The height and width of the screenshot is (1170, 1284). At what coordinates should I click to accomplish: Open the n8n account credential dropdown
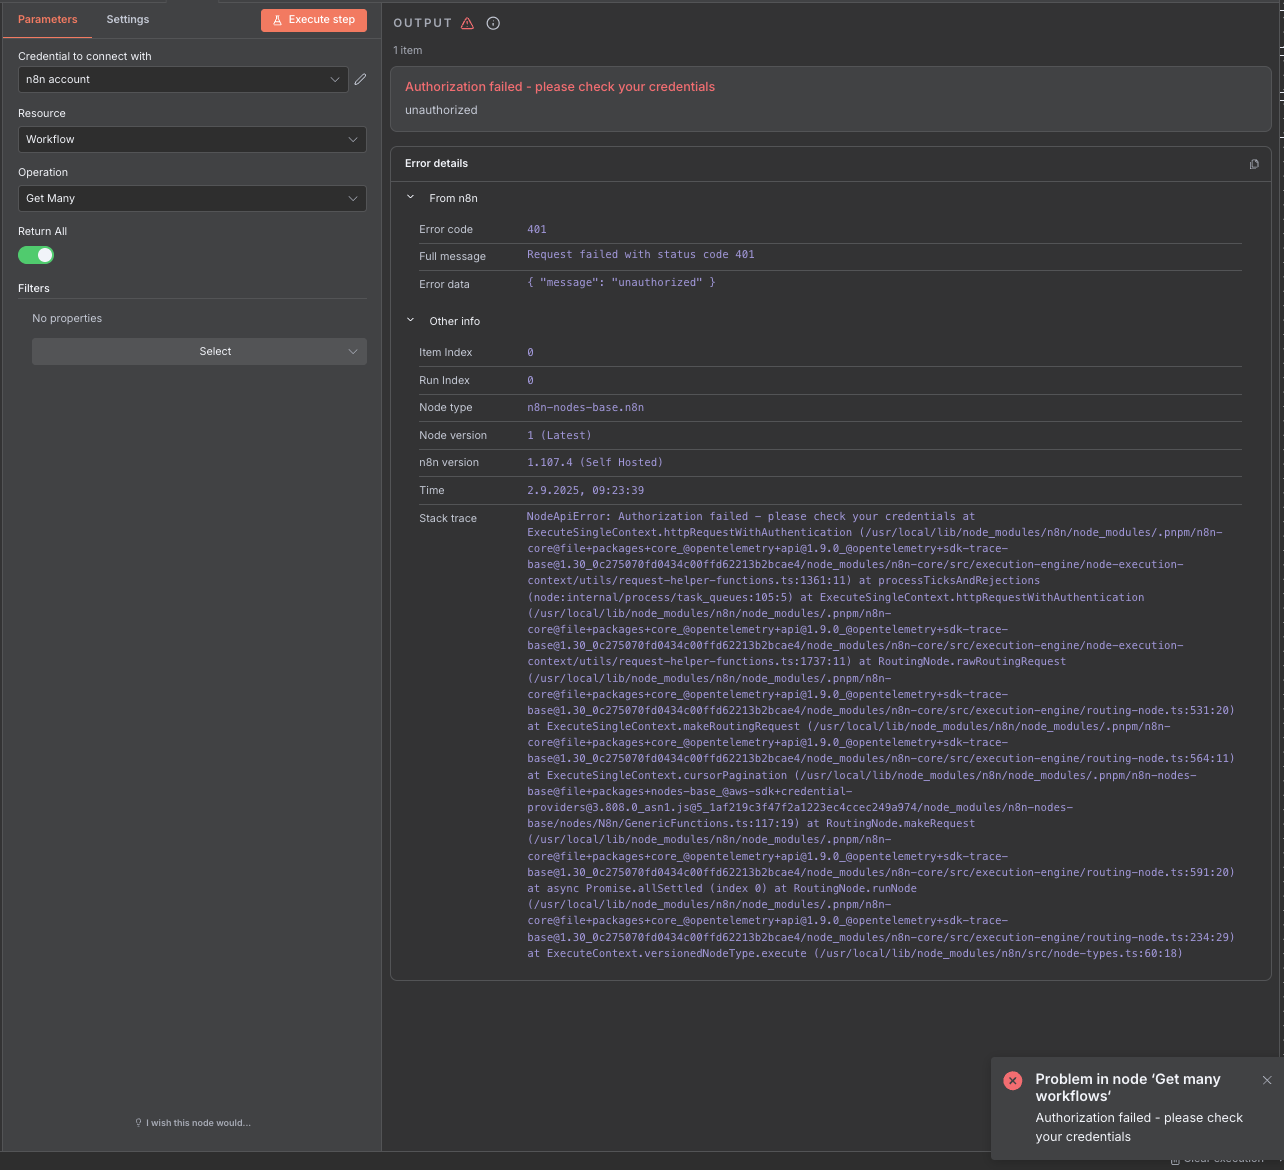click(183, 80)
